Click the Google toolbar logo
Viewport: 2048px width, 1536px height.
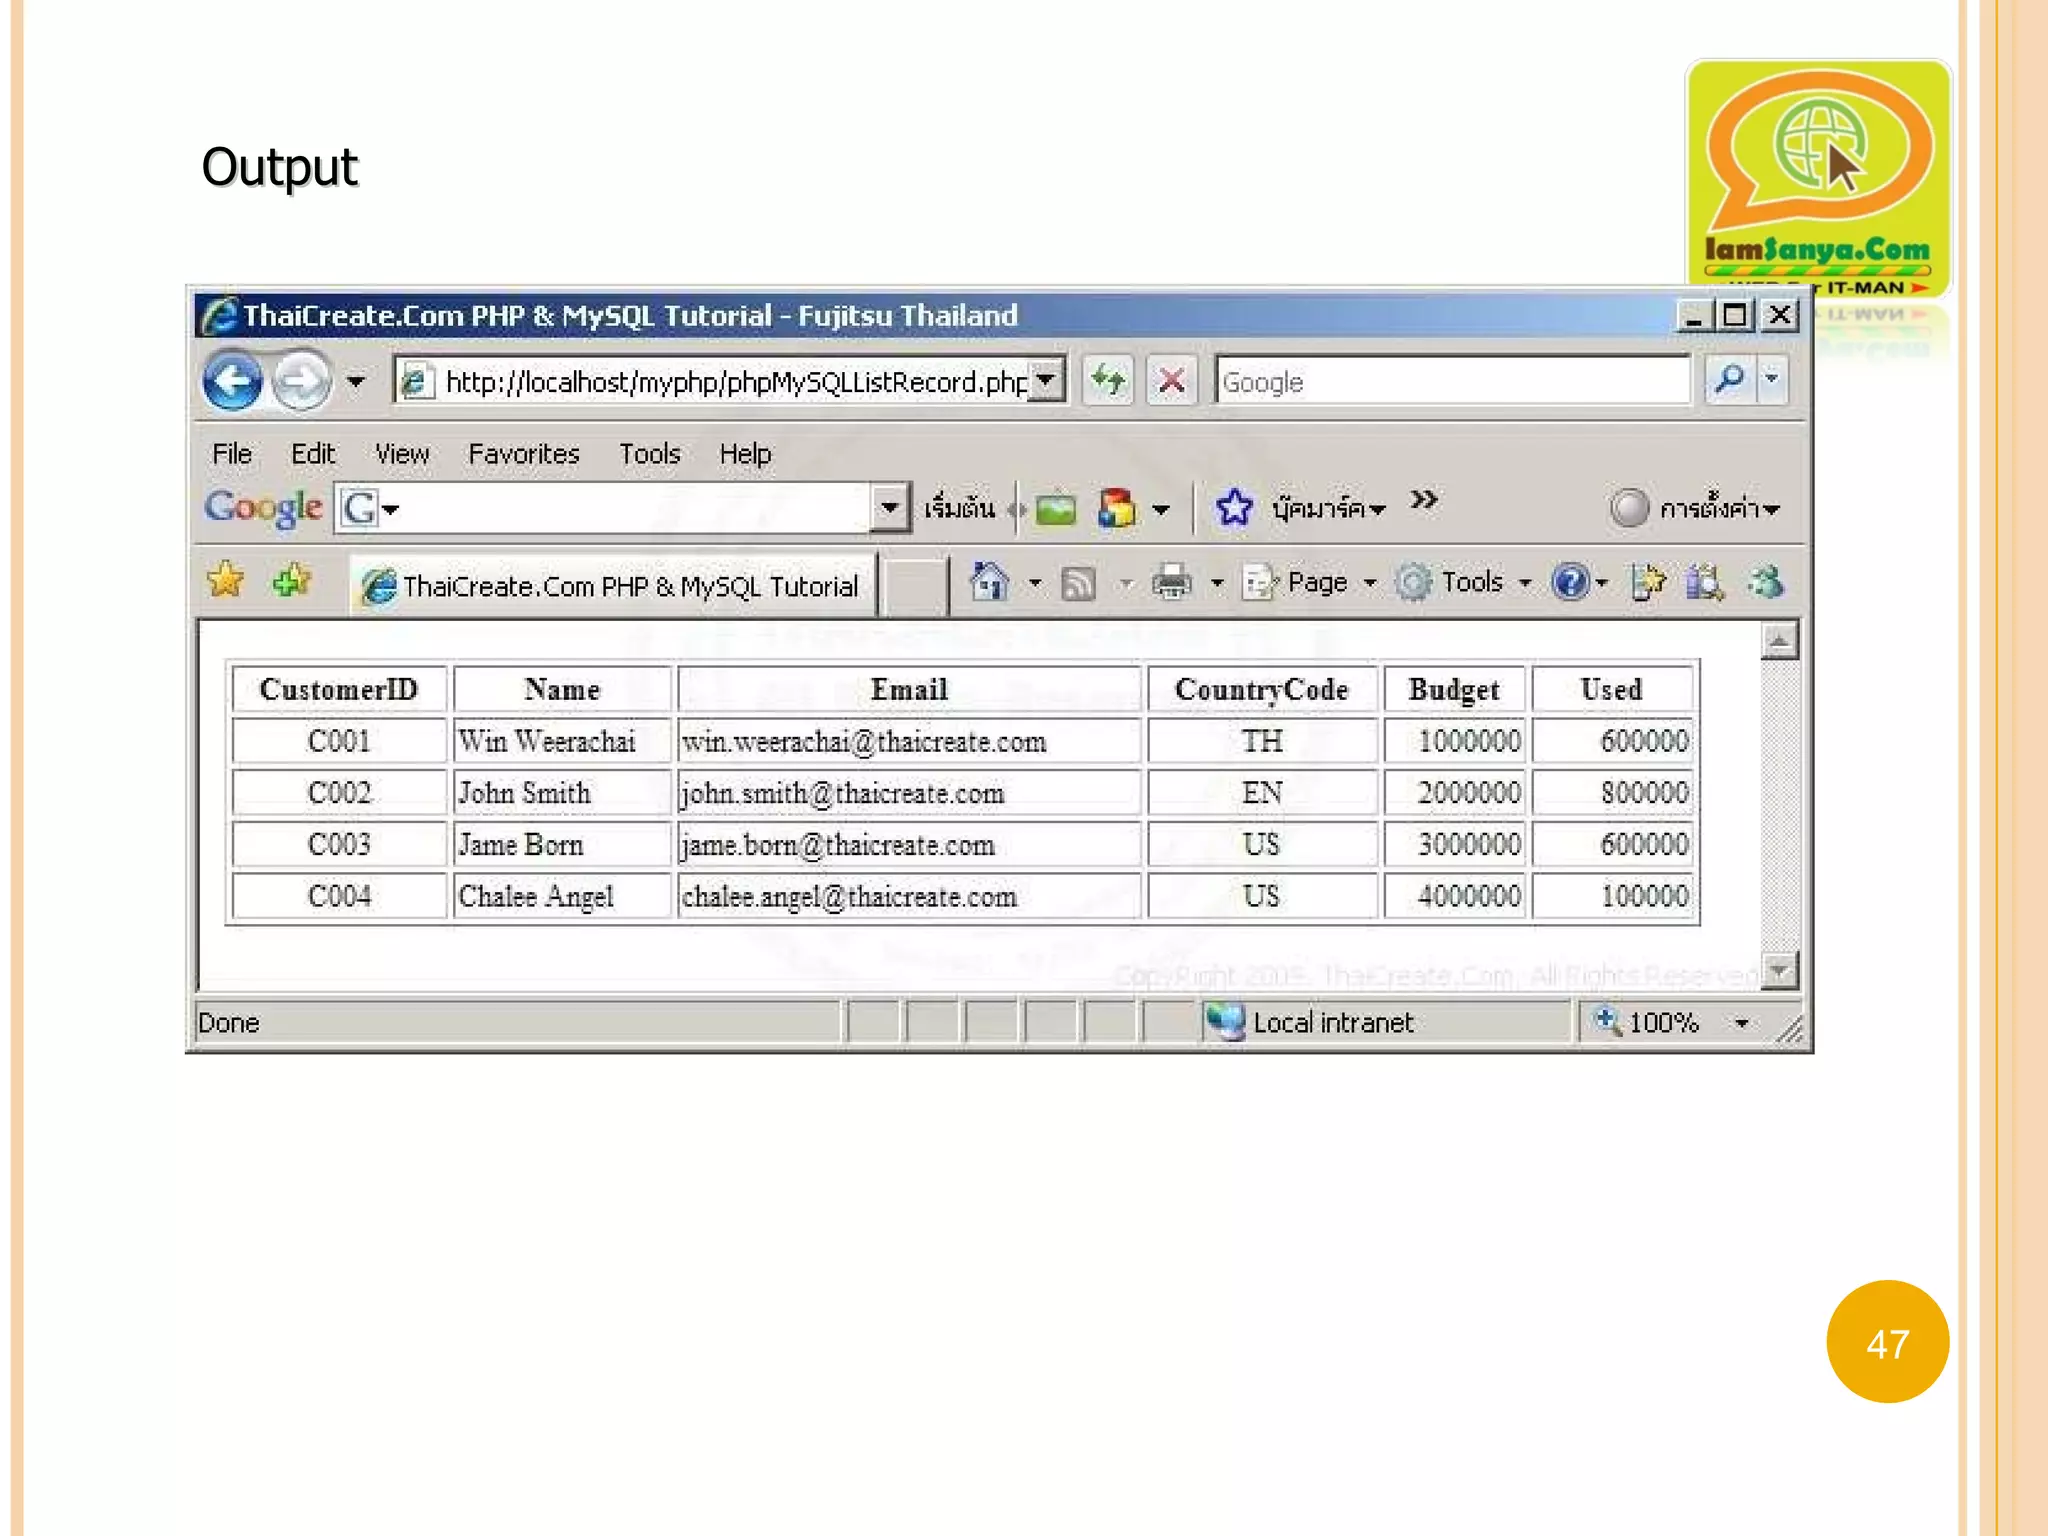coord(264,508)
